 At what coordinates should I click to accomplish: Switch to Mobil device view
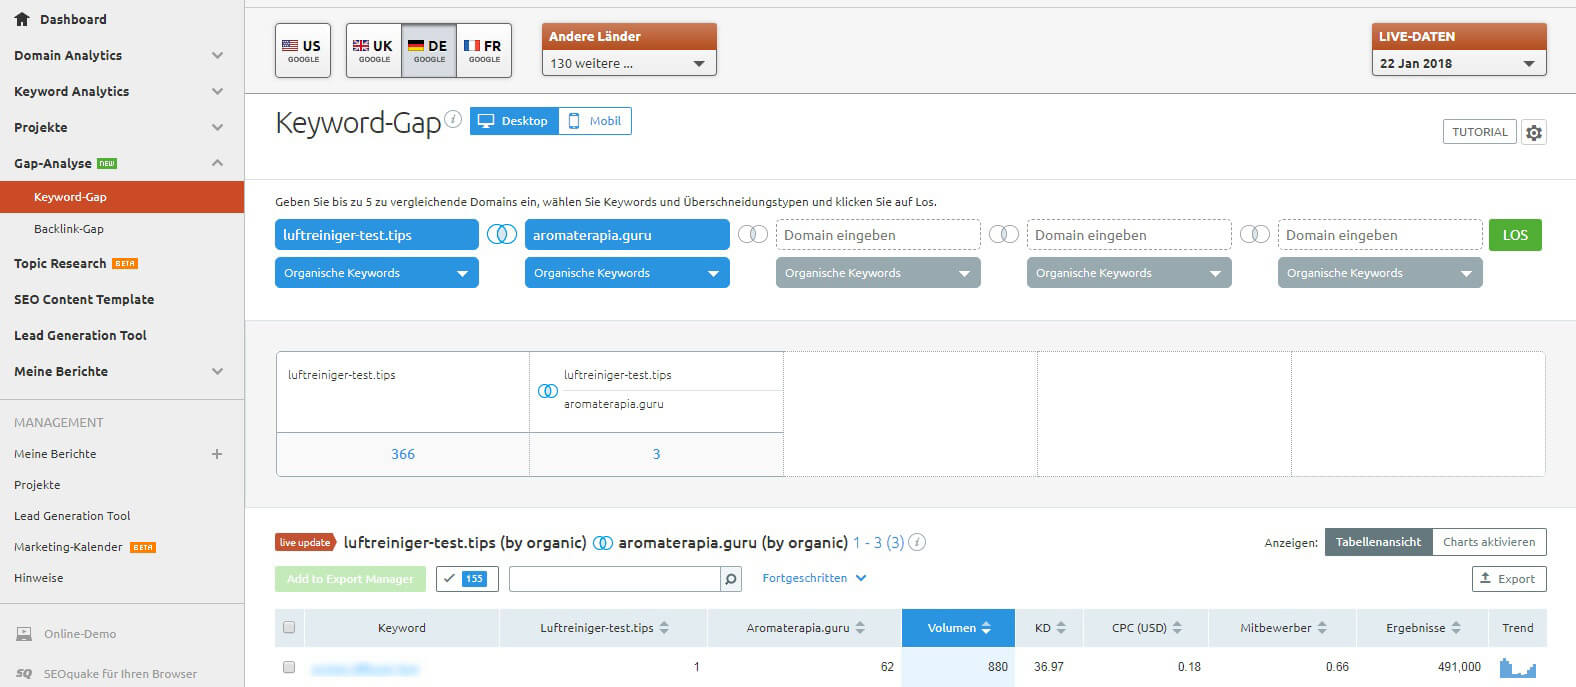pyautogui.click(x=595, y=121)
